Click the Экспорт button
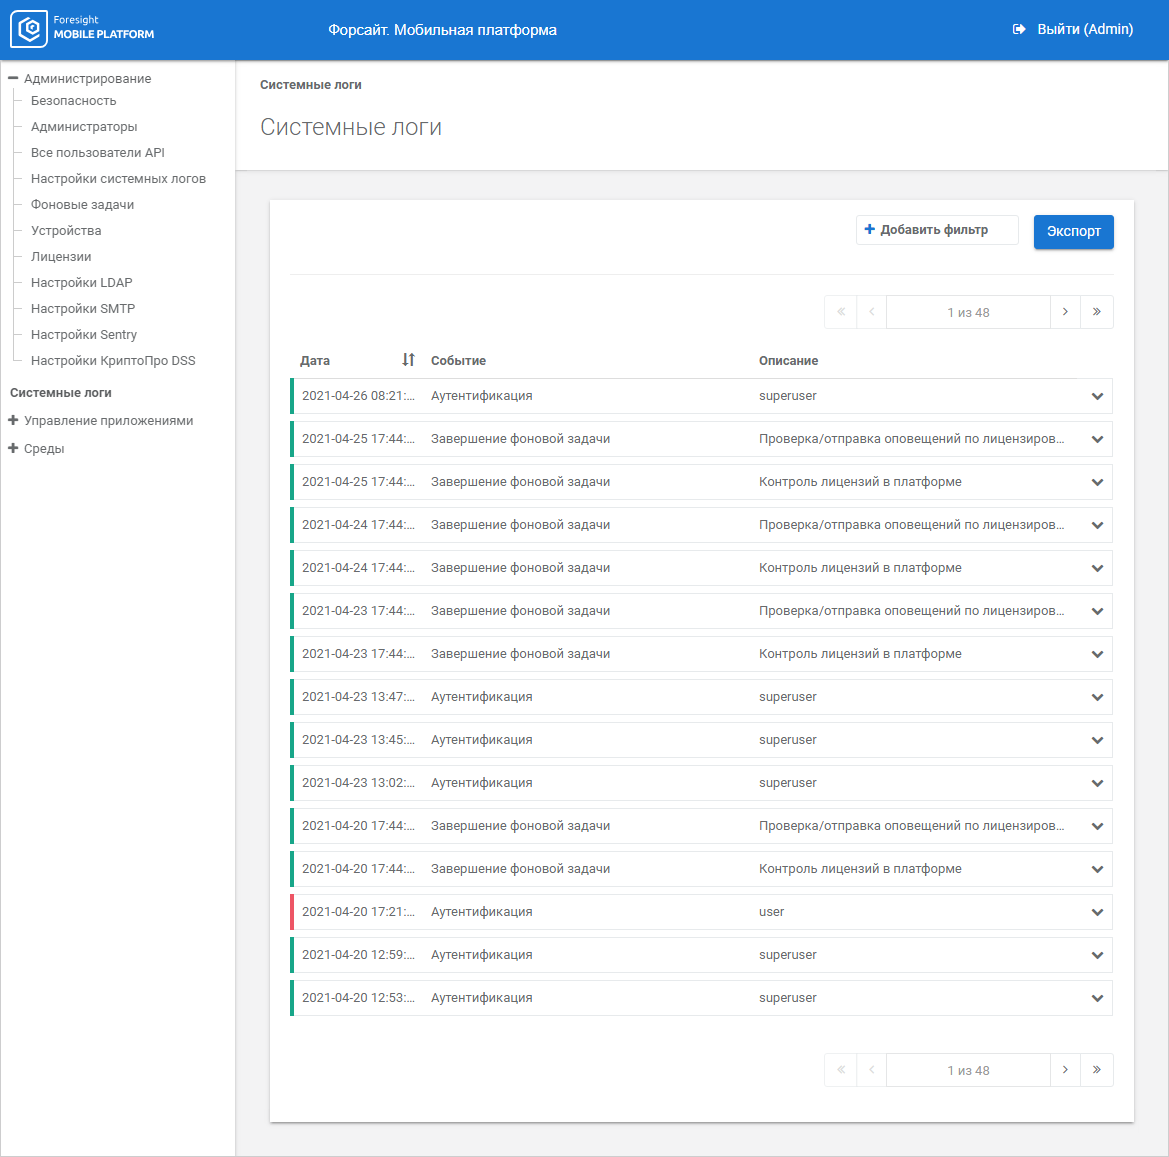This screenshot has width=1169, height=1157. (x=1073, y=232)
